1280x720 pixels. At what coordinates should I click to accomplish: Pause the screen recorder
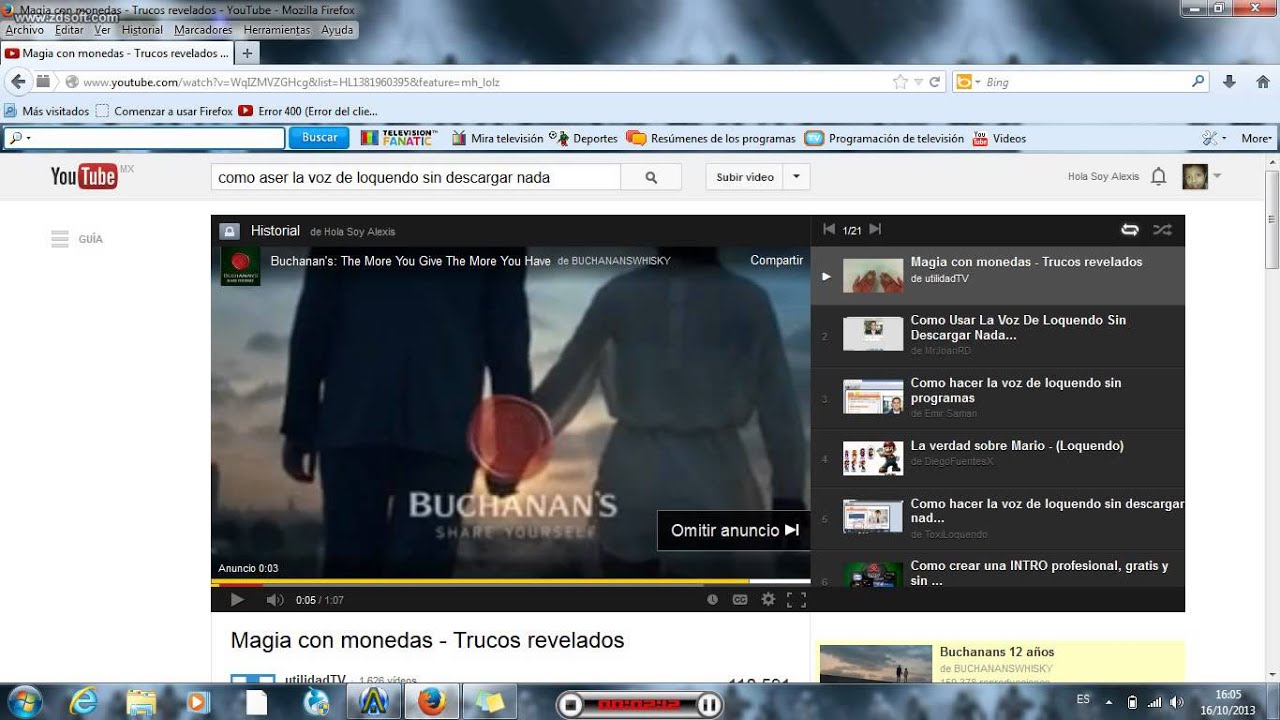[709, 705]
